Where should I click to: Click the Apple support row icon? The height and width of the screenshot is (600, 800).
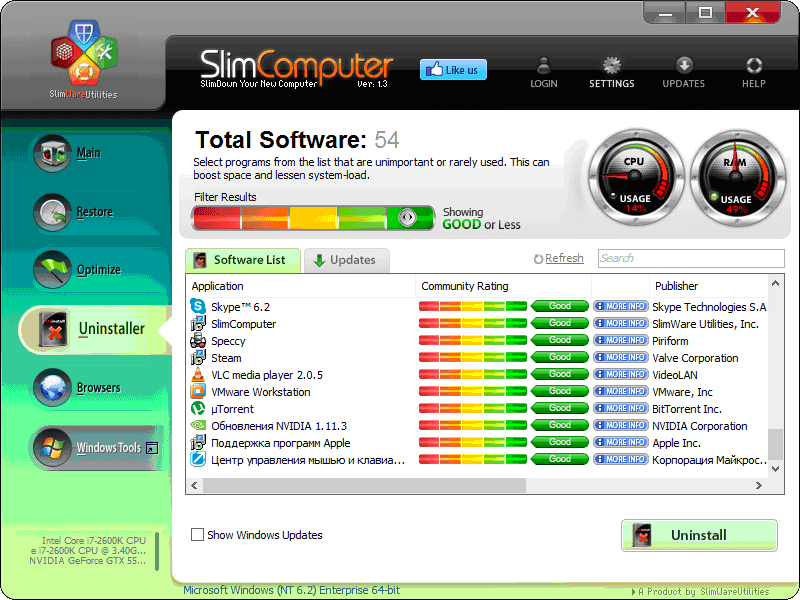click(197, 442)
